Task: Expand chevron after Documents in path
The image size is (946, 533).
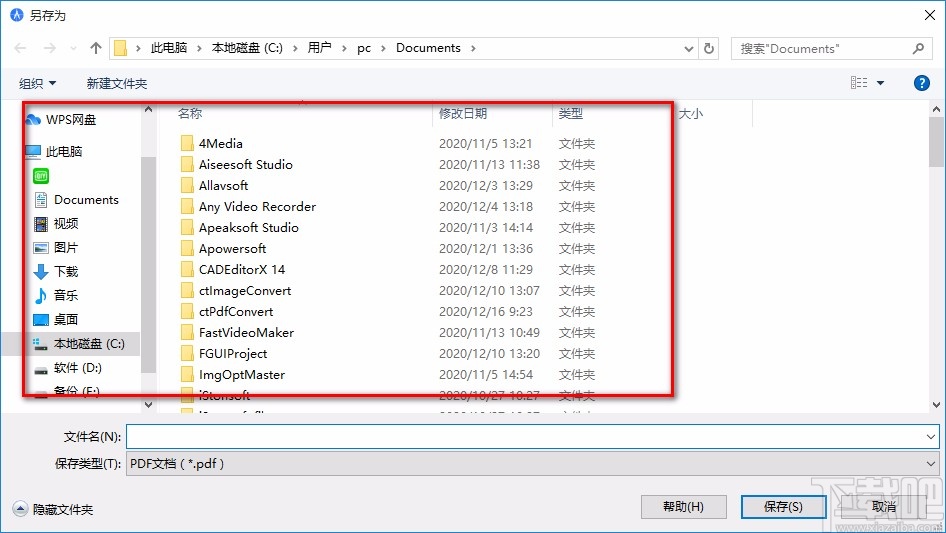Action: coord(473,48)
